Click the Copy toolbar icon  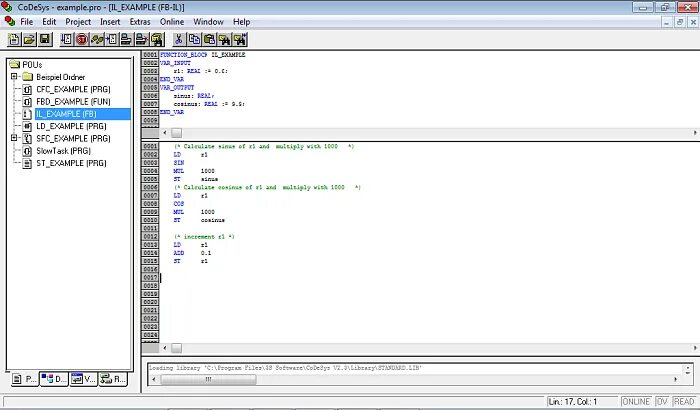[x=194, y=40]
